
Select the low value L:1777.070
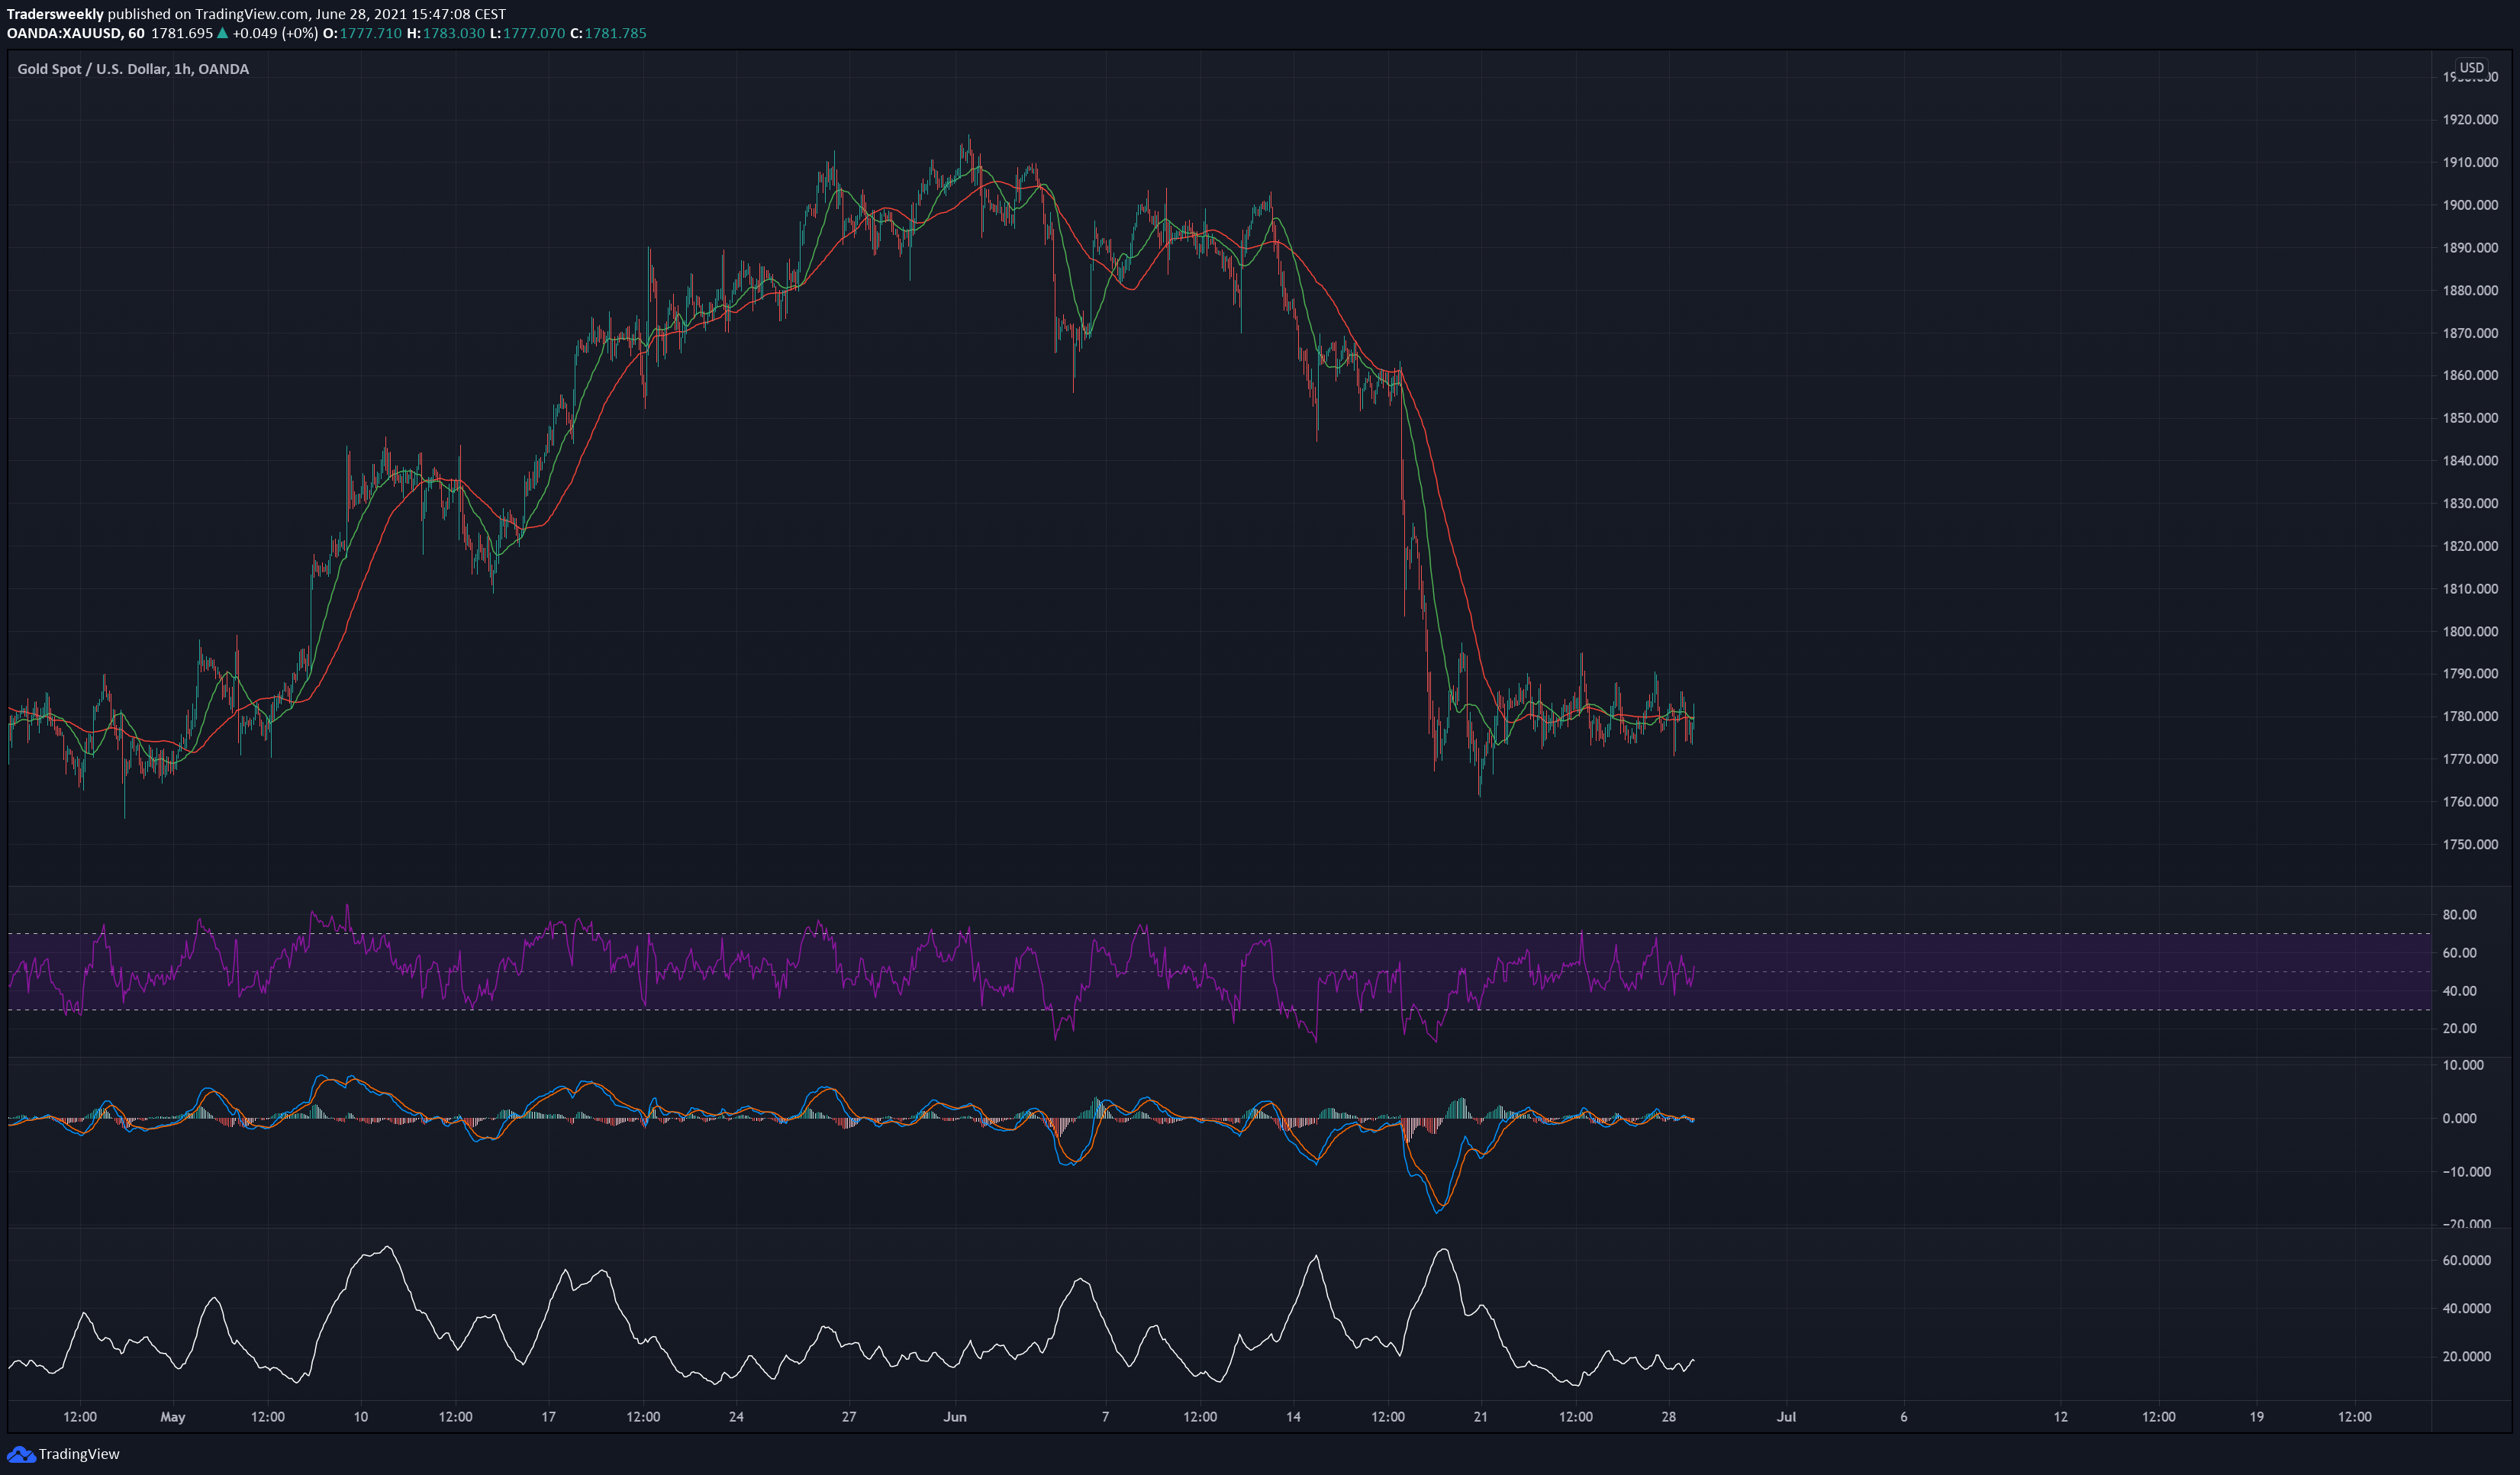pyautogui.click(x=527, y=33)
